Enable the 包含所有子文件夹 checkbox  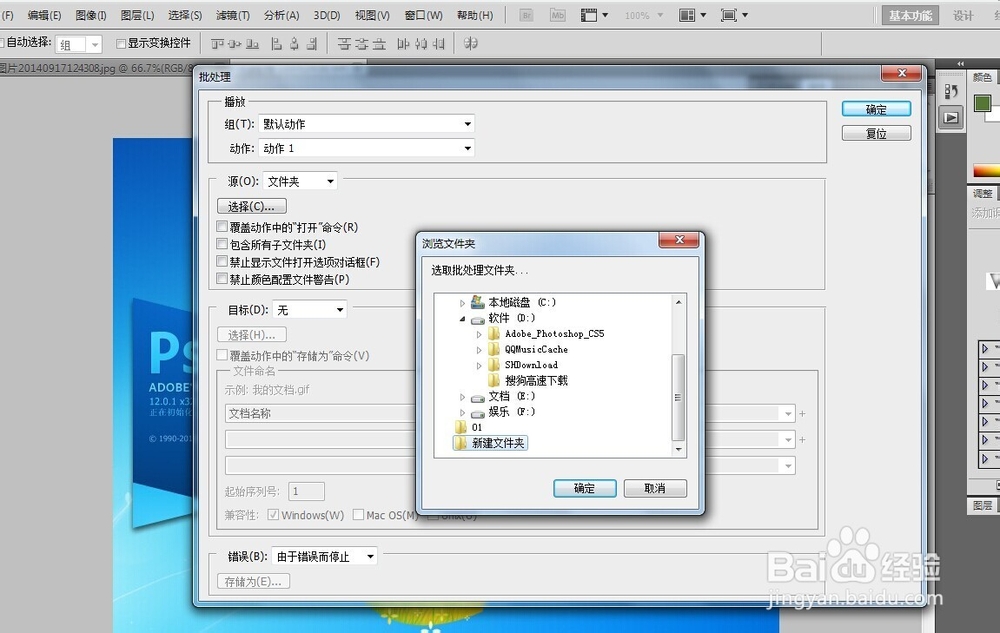[221, 243]
